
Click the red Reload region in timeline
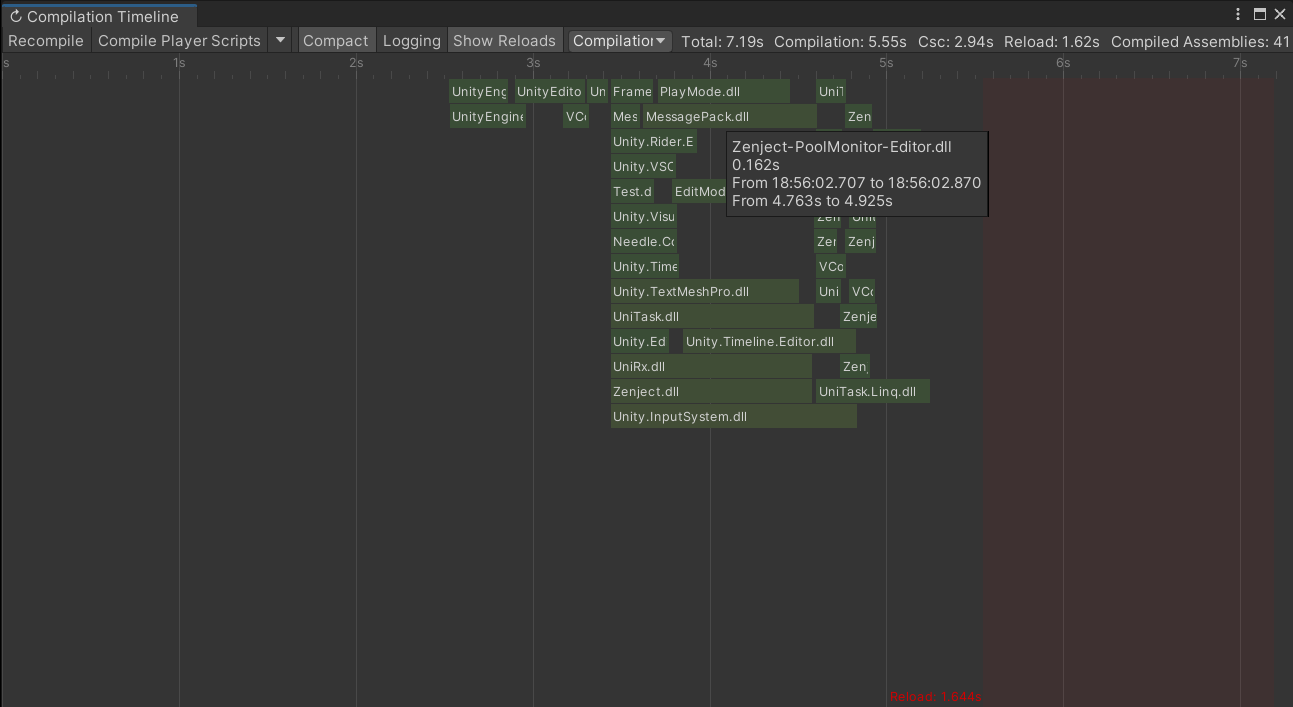coord(1128,400)
